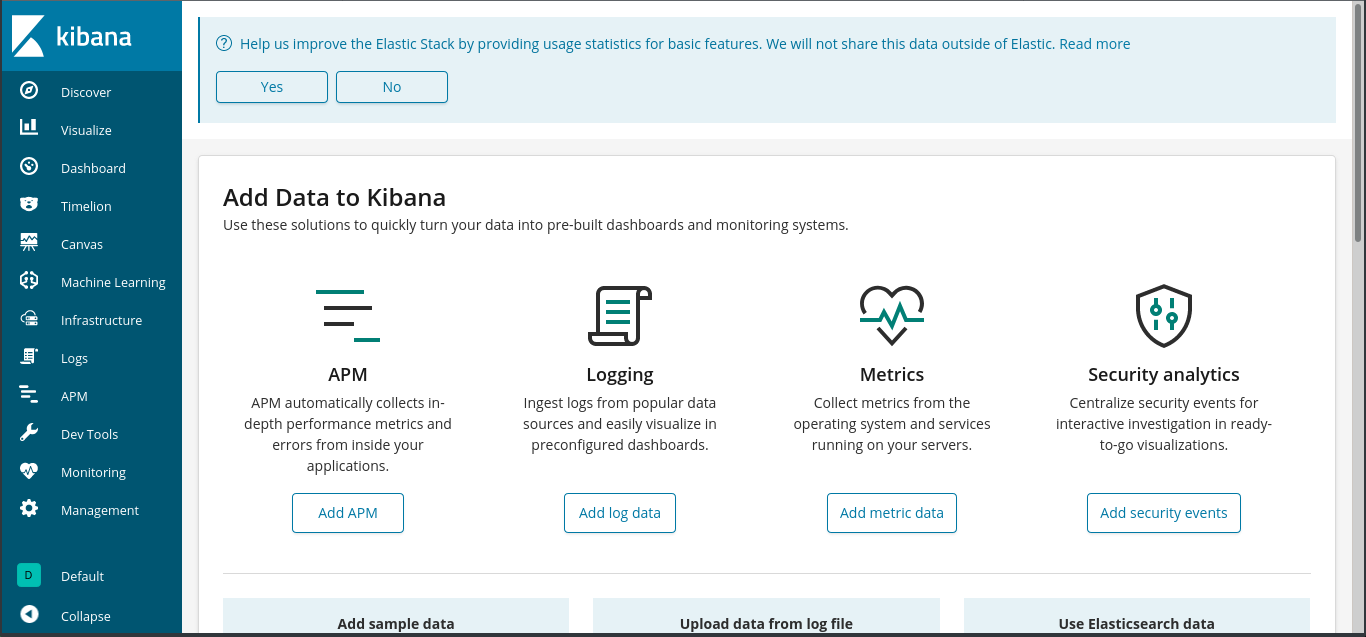Click the Monitoring heartbeat icon
The width and height of the screenshot is (1366, 637).
click(29, 471)
